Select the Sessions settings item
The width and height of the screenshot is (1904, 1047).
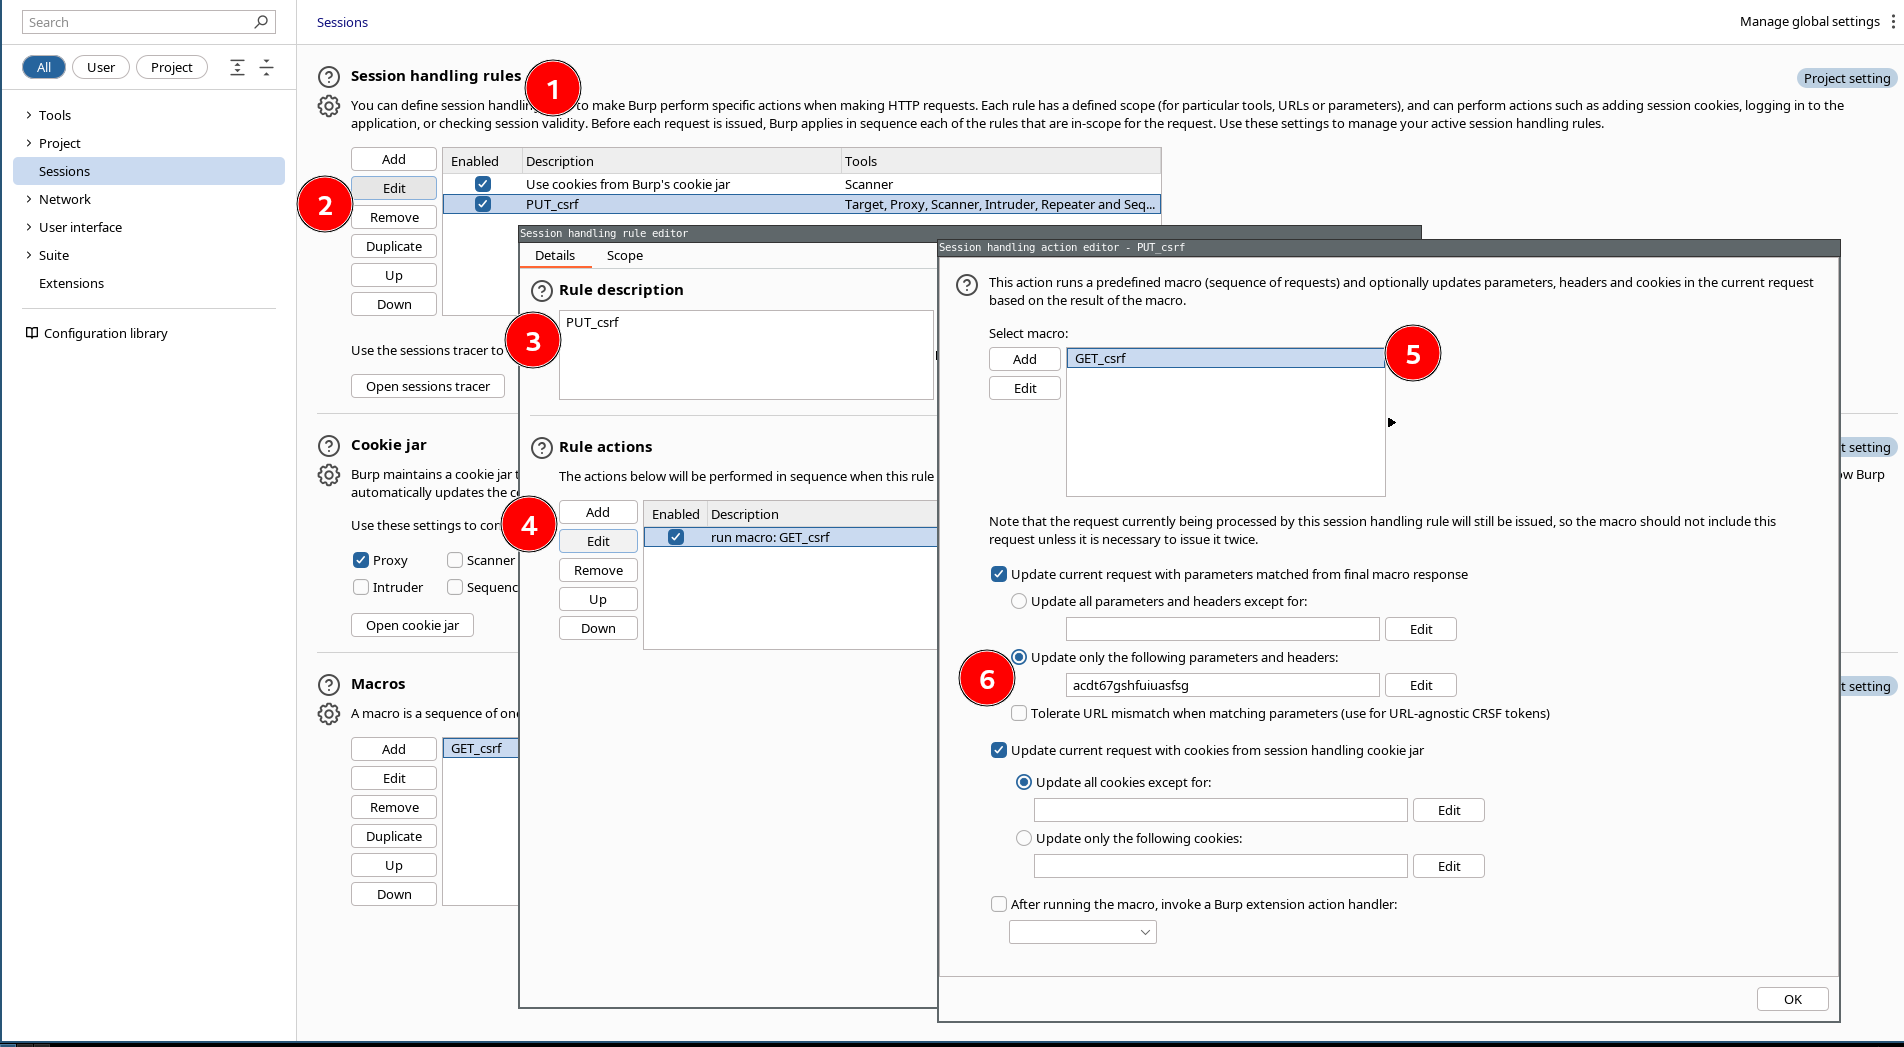coord(149,171)
